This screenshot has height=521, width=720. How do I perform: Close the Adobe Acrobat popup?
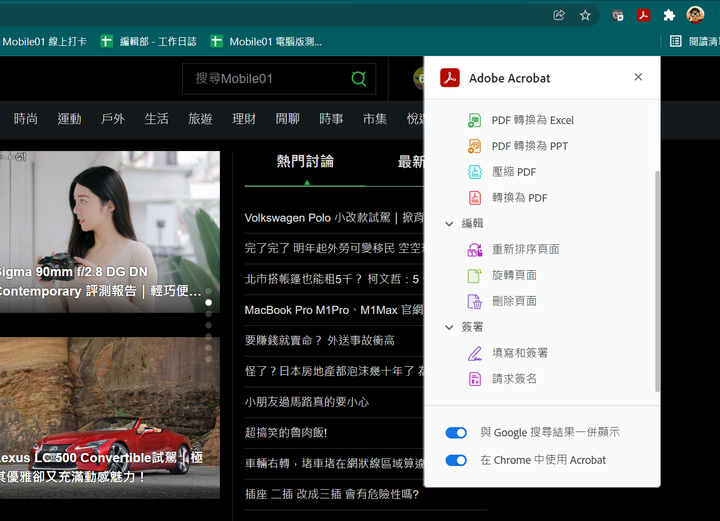pos(638,77)
